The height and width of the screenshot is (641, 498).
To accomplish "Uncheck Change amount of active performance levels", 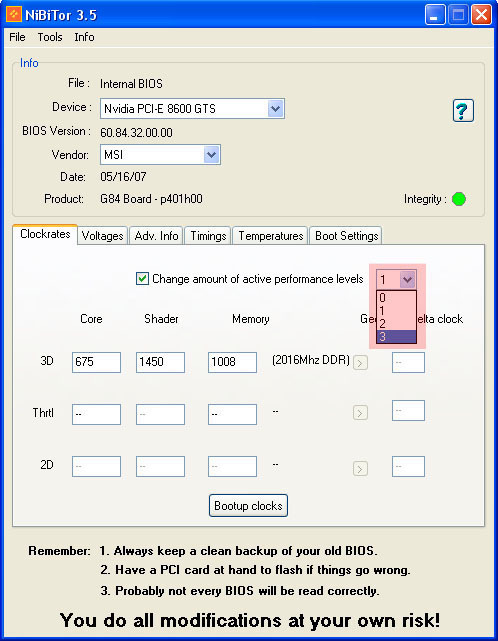I will [142, 279].
